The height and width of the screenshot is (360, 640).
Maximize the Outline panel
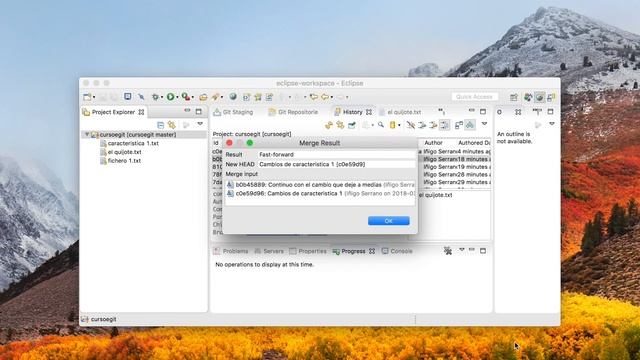(550, 111)
